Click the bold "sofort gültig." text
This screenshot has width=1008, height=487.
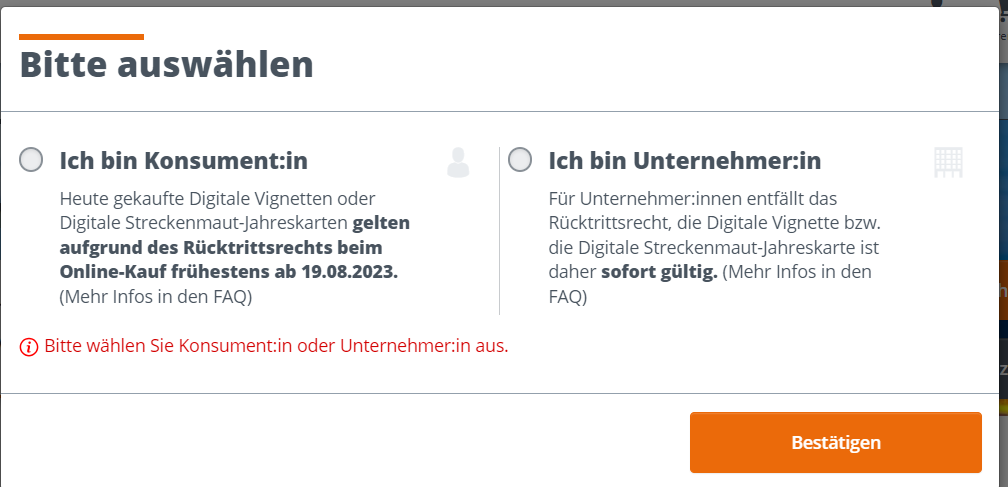[659, 272]
